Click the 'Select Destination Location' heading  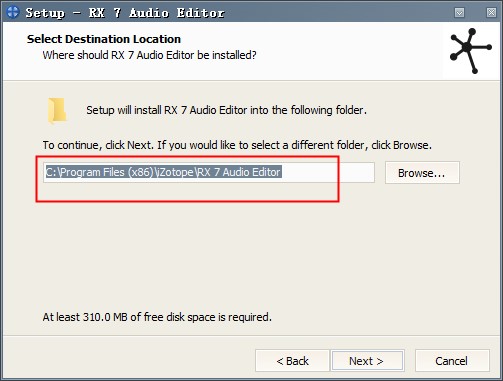coord(104,39)
